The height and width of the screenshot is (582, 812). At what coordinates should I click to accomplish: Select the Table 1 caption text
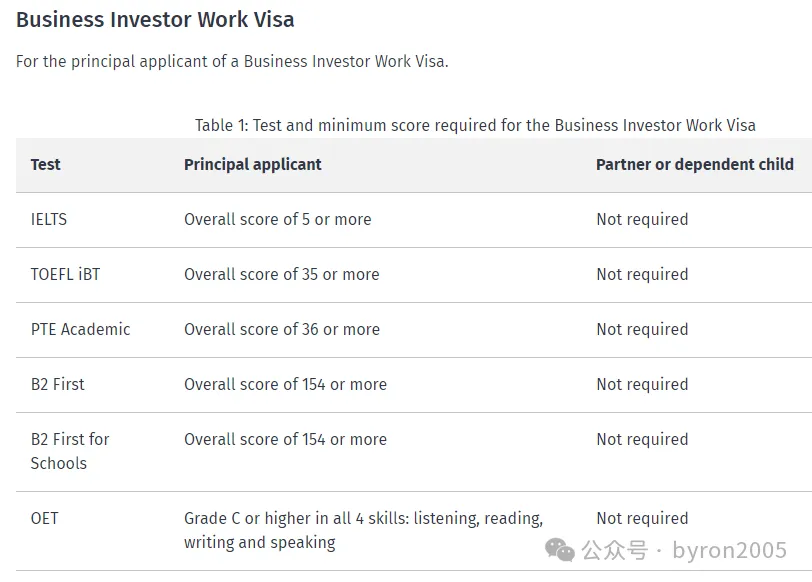click(x=475, y=125)
